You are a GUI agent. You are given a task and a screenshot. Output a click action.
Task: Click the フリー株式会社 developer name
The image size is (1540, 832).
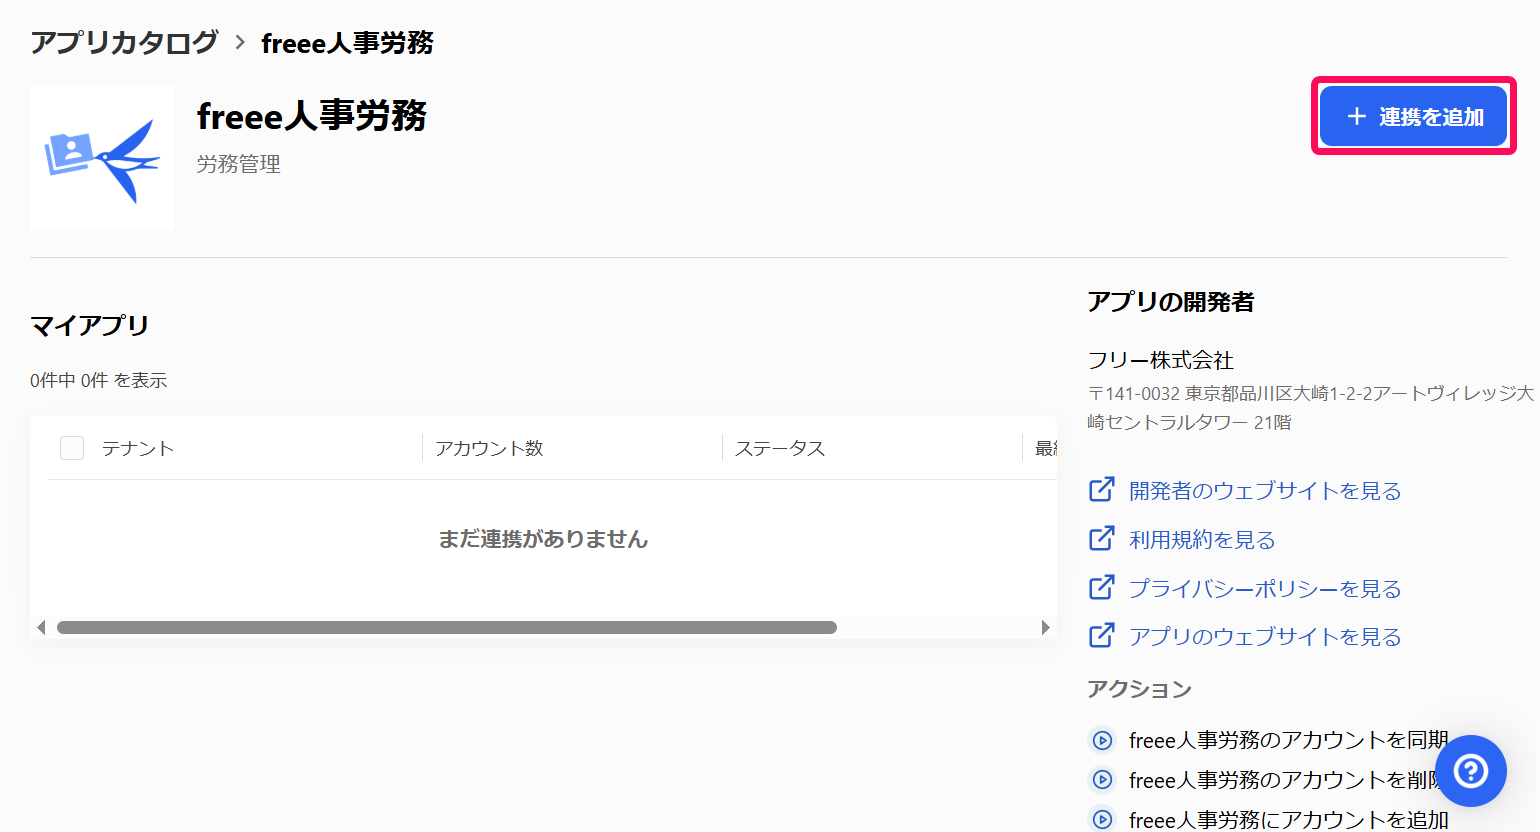tap(1161, 360)
